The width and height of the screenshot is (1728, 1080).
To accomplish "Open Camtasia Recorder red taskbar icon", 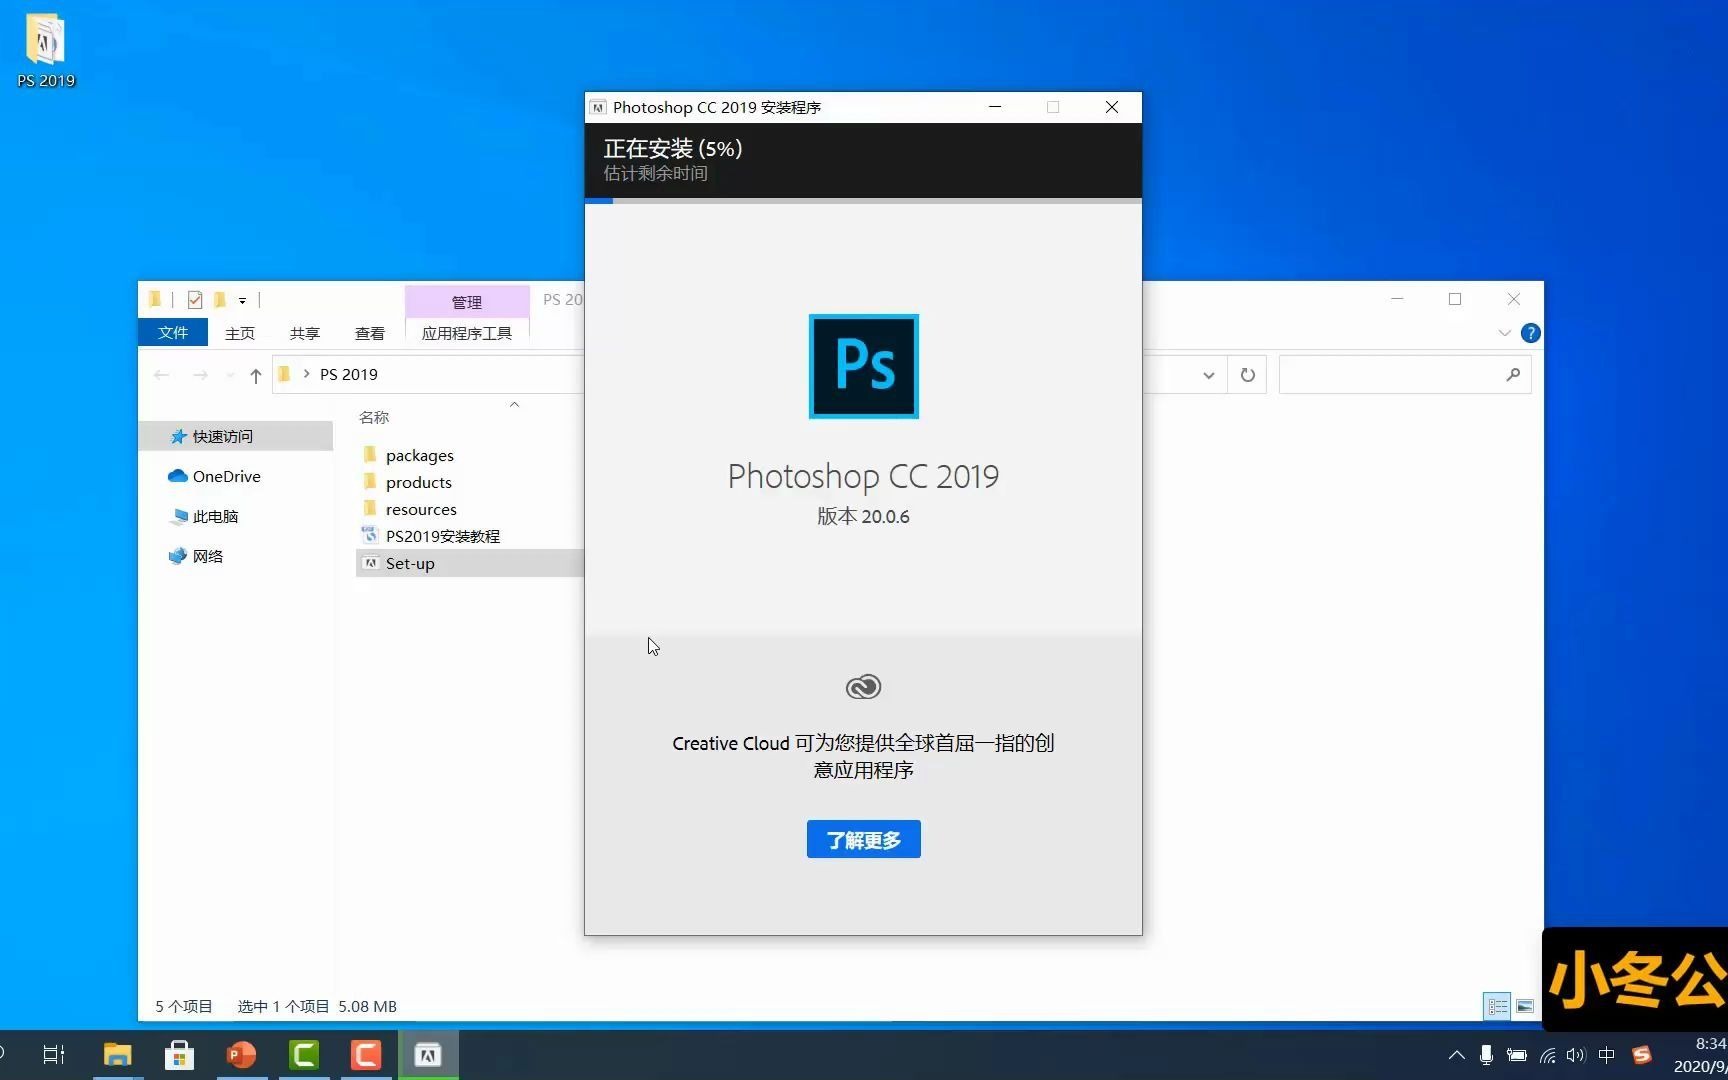I will (x=365, y=1054).
